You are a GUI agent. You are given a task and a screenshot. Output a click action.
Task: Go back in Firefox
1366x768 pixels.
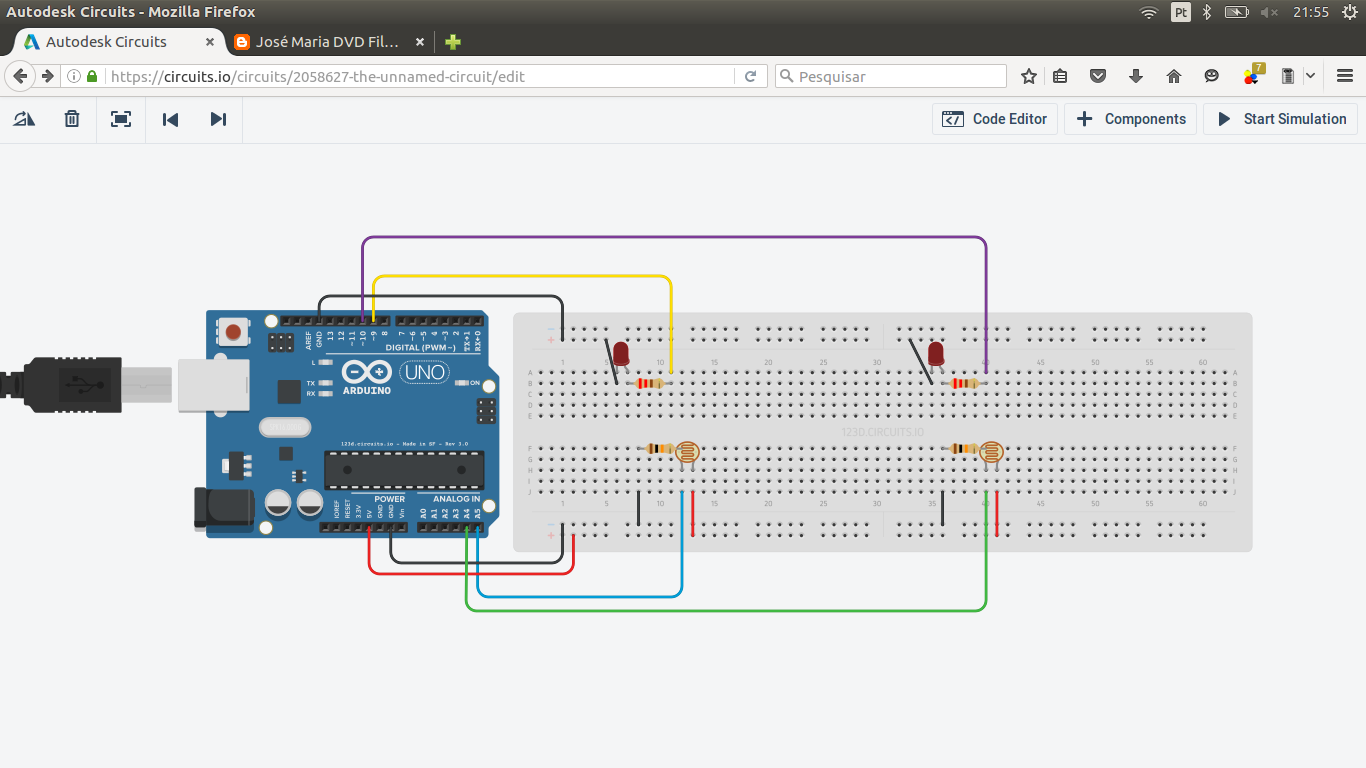(20, 76)
